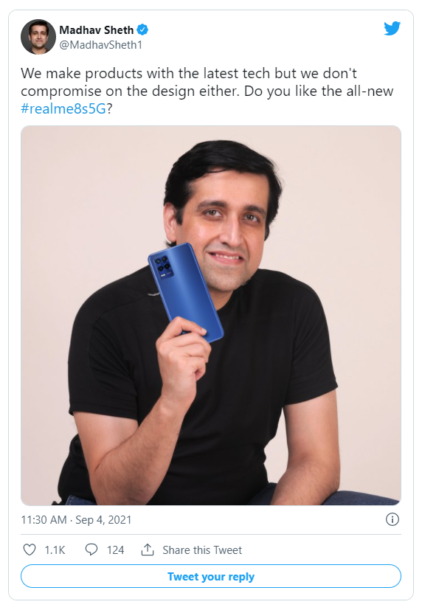This screenshot has width=422, height=610.
Task: Click the tweet text starting We make products
Action: [207, 91]
